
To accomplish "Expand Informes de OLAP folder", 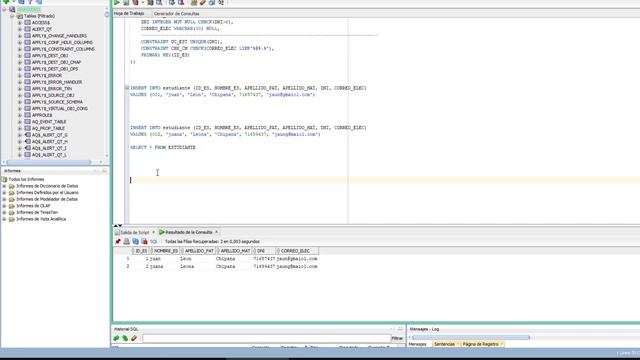I will 4,206.
